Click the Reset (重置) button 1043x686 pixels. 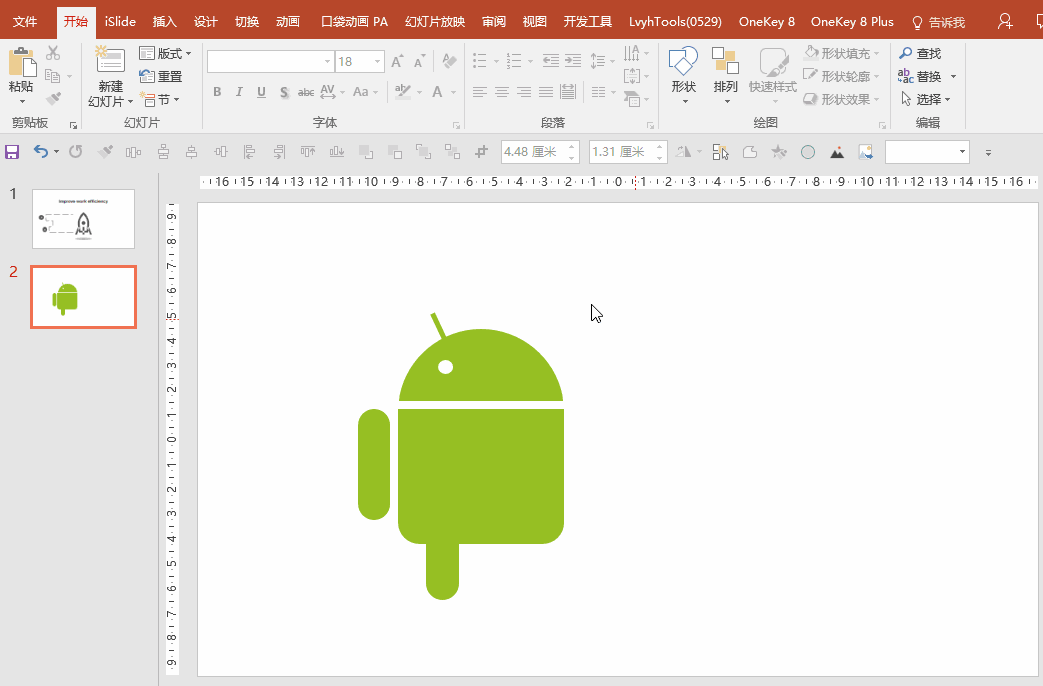point(160,77)
